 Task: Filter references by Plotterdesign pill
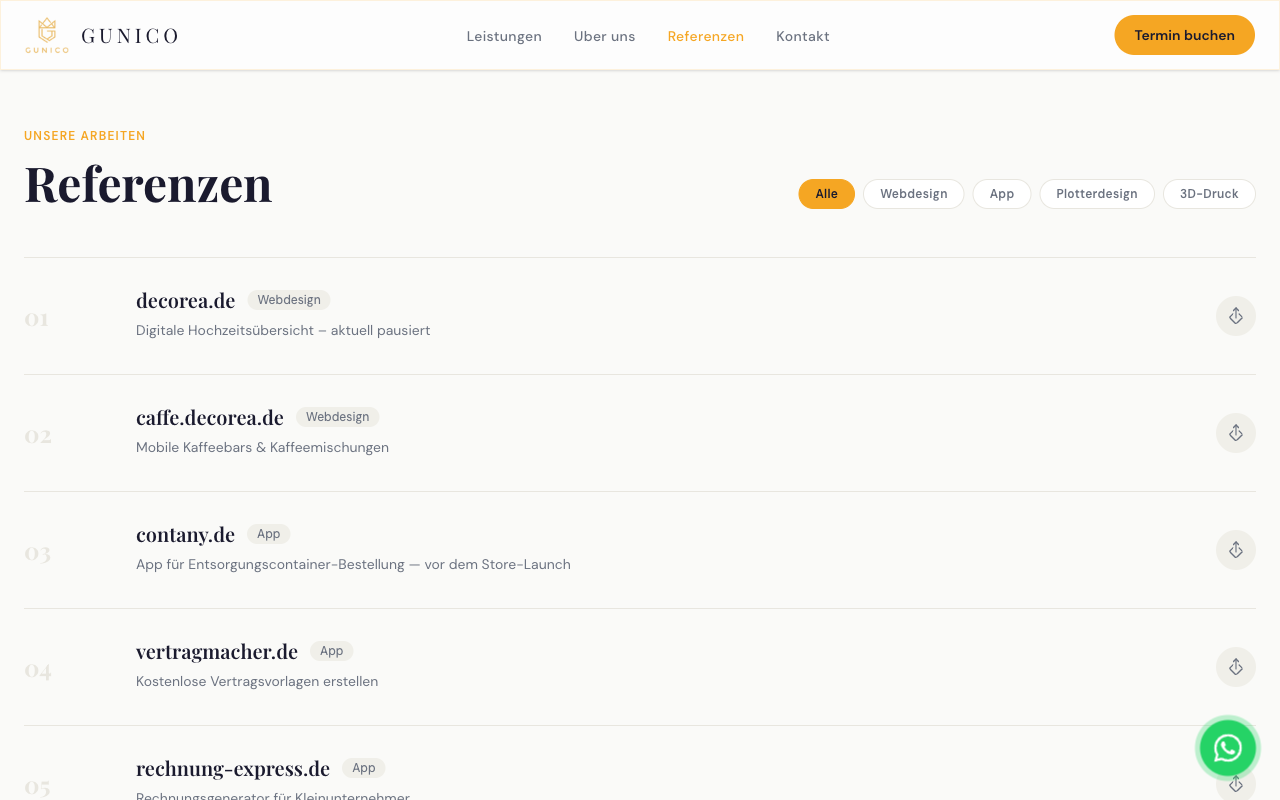click(1097, 194)
